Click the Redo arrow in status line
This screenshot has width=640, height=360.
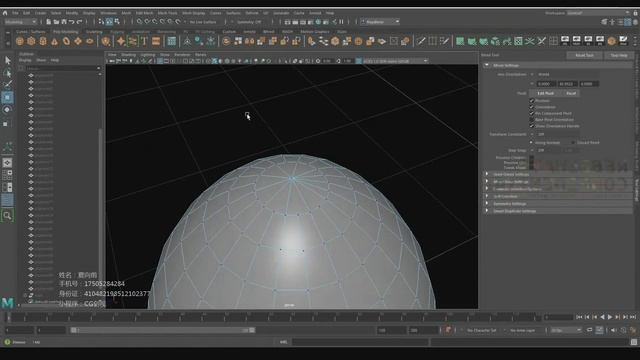point(80,22)
